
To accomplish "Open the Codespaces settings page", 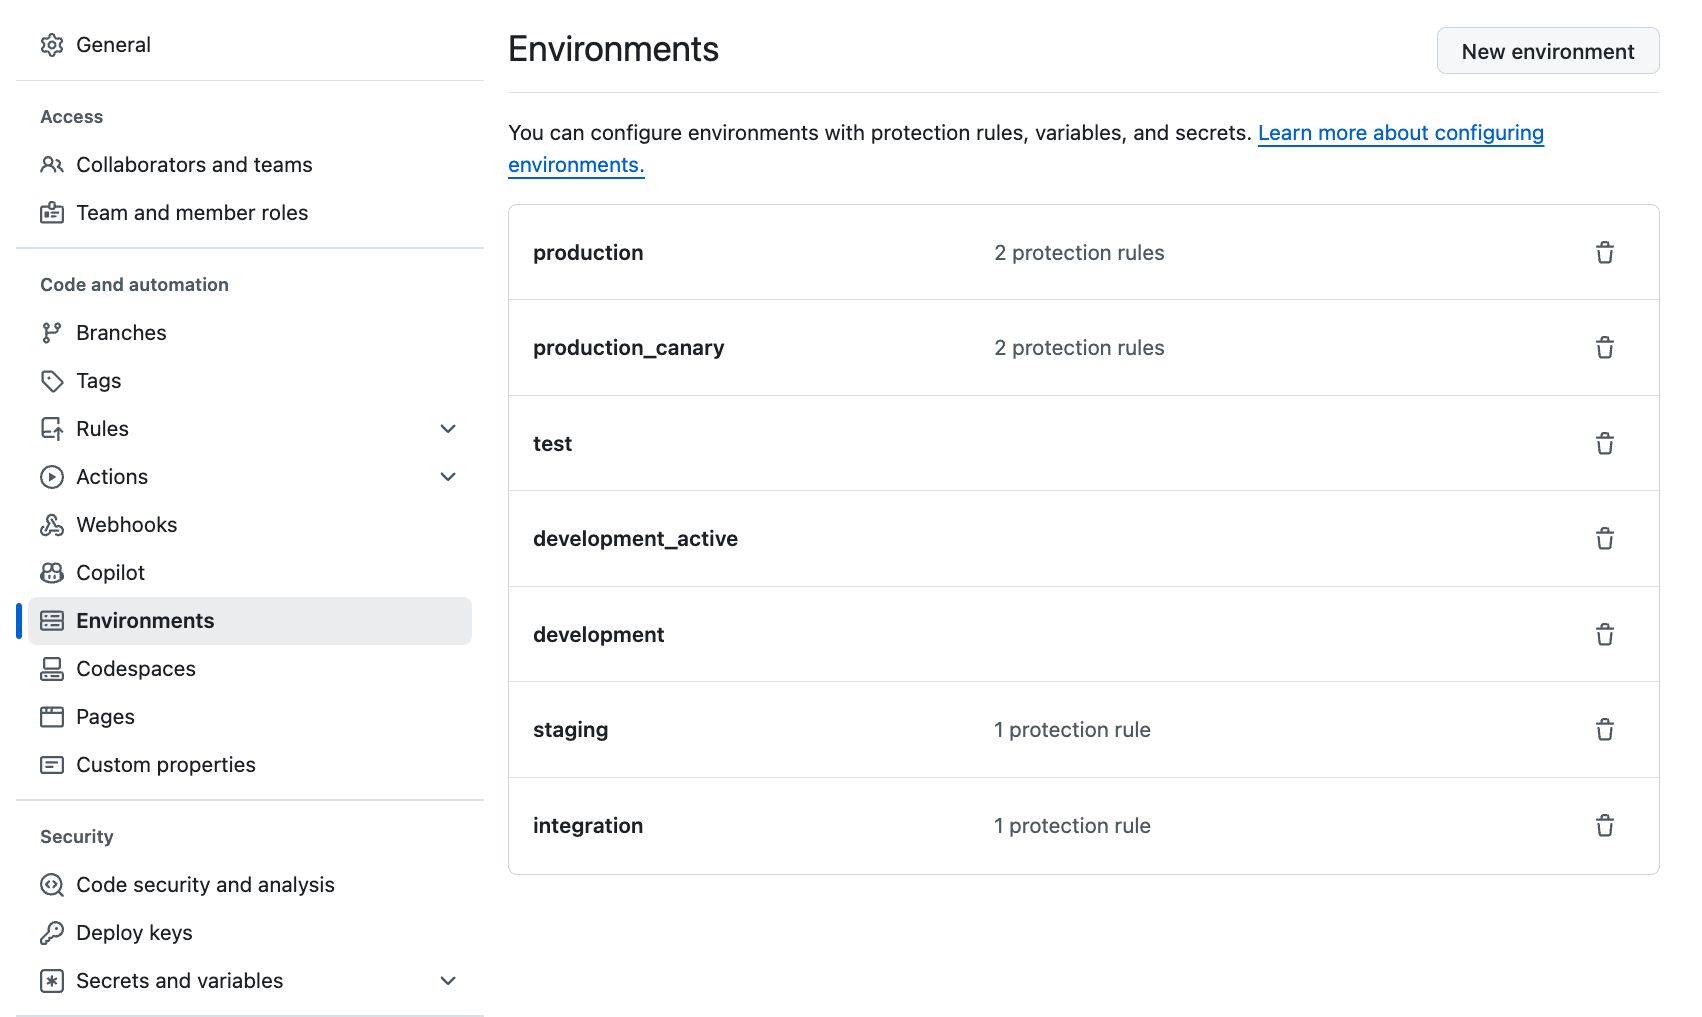I will pos(136,669).
